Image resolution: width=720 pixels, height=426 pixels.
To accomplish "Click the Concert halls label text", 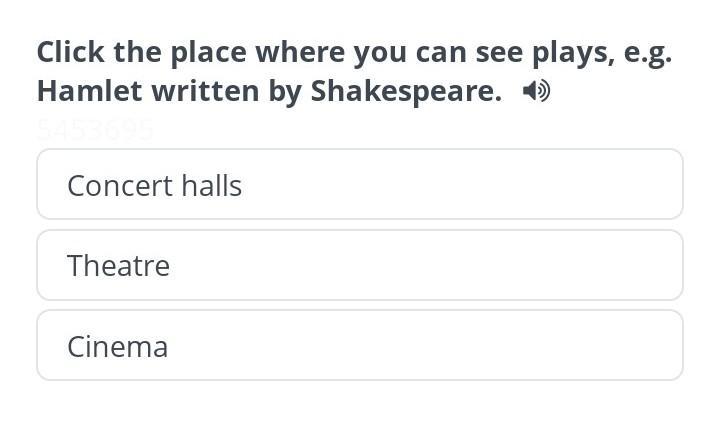I will [155, 185].
